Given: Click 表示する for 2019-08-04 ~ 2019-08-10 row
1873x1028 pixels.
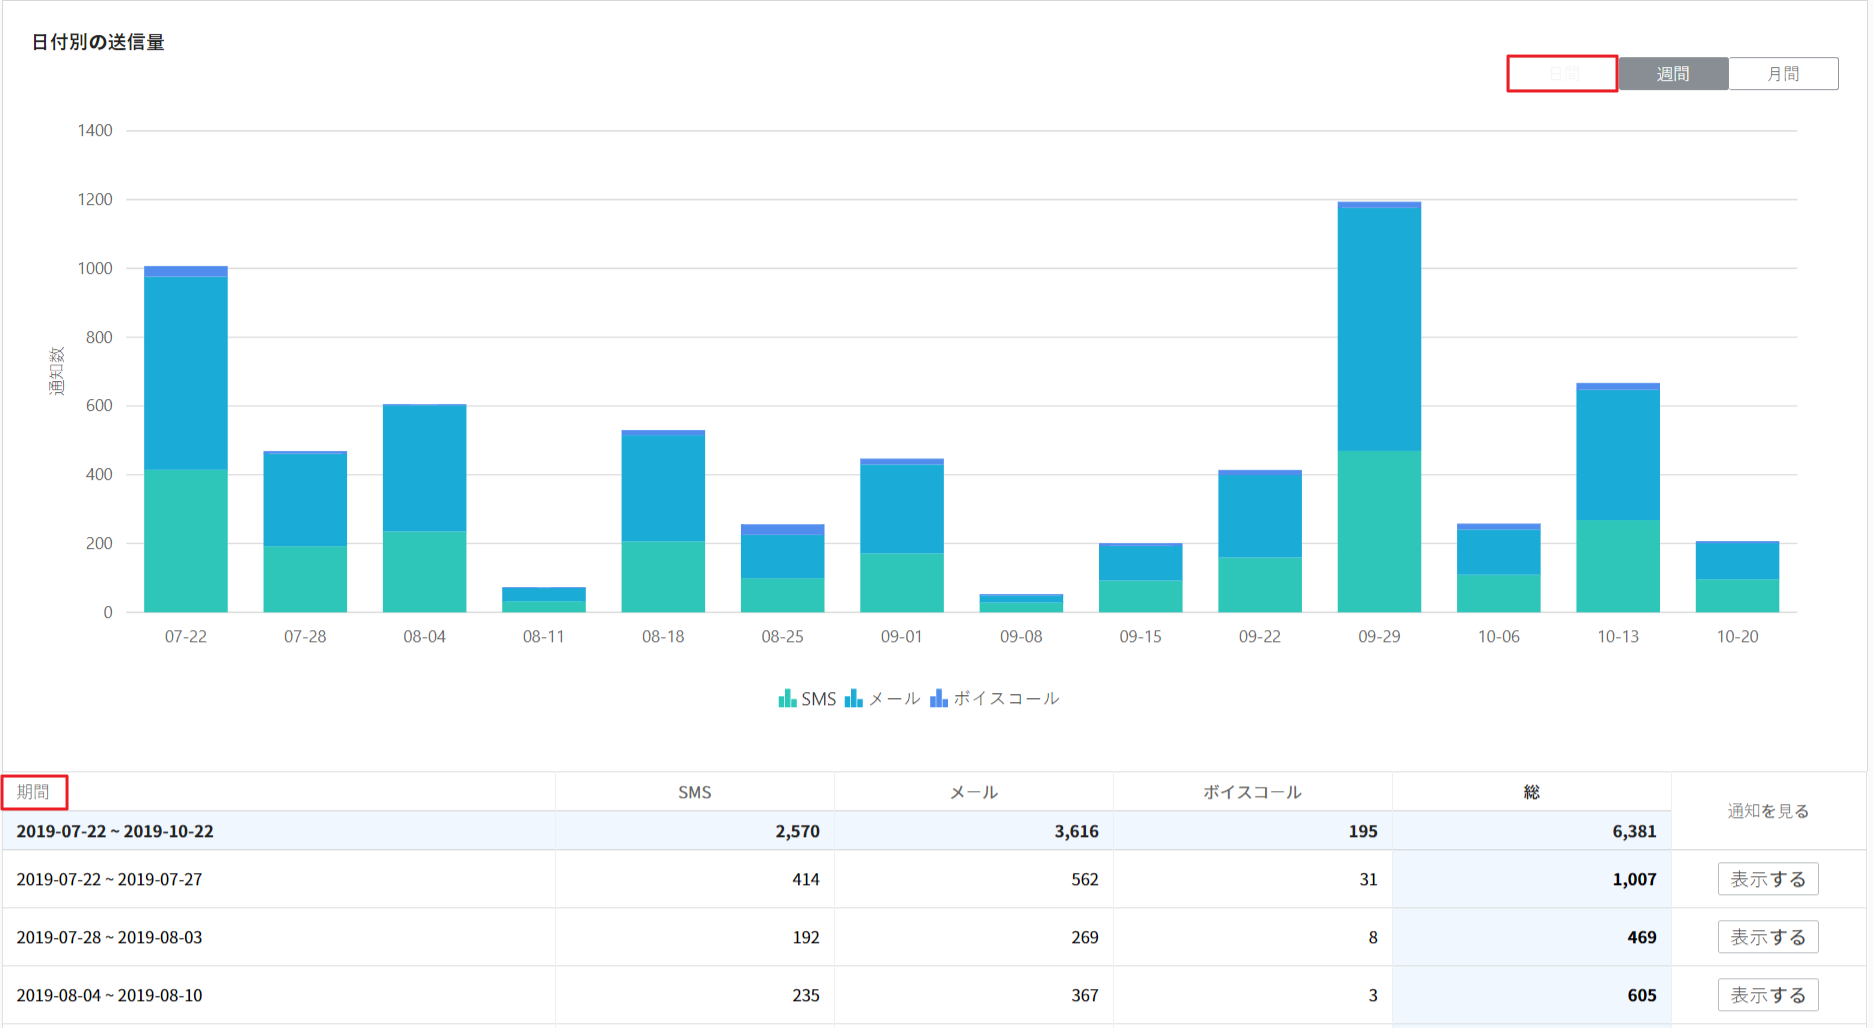Looking at the screenshot, I should click(x=1767, y=996).
